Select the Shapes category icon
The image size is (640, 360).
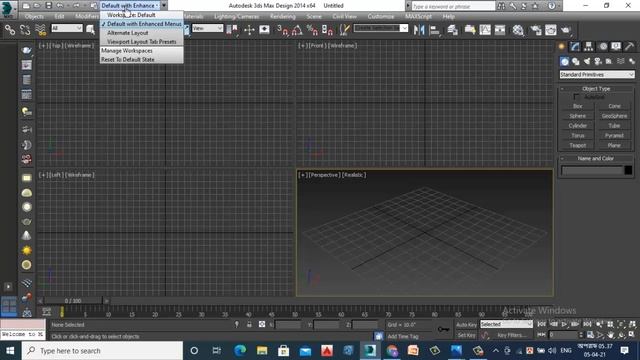576,61
